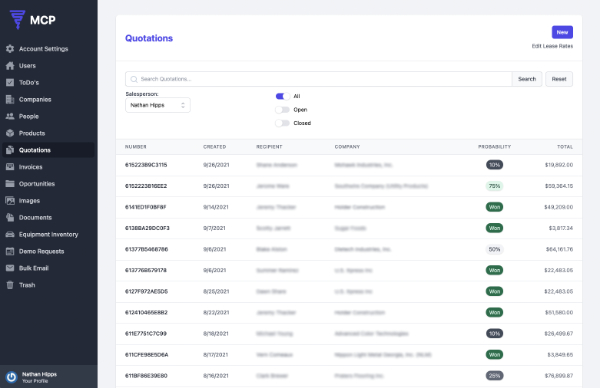Click the People group icon
This screenshot has width=600, height=388.
10,116
